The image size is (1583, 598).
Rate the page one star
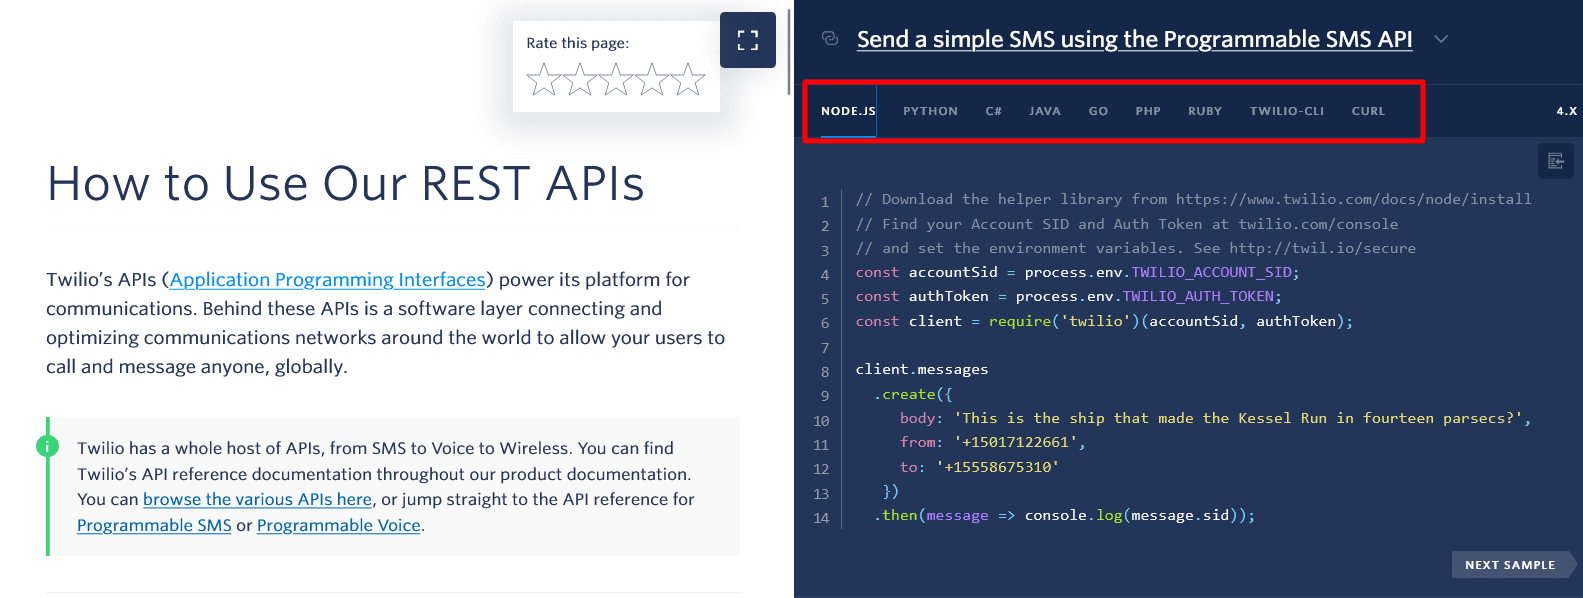(x=544, y=80)
